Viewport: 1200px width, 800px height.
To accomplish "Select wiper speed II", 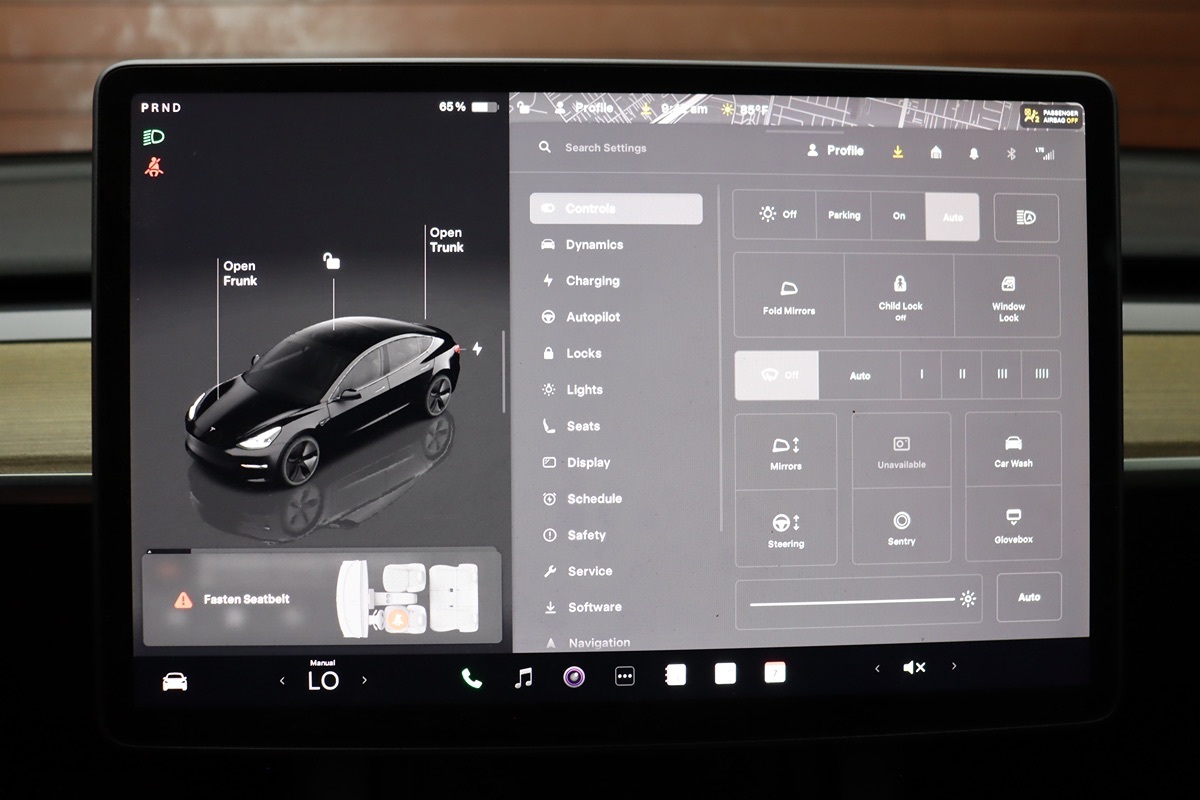I will pos(962,375).
